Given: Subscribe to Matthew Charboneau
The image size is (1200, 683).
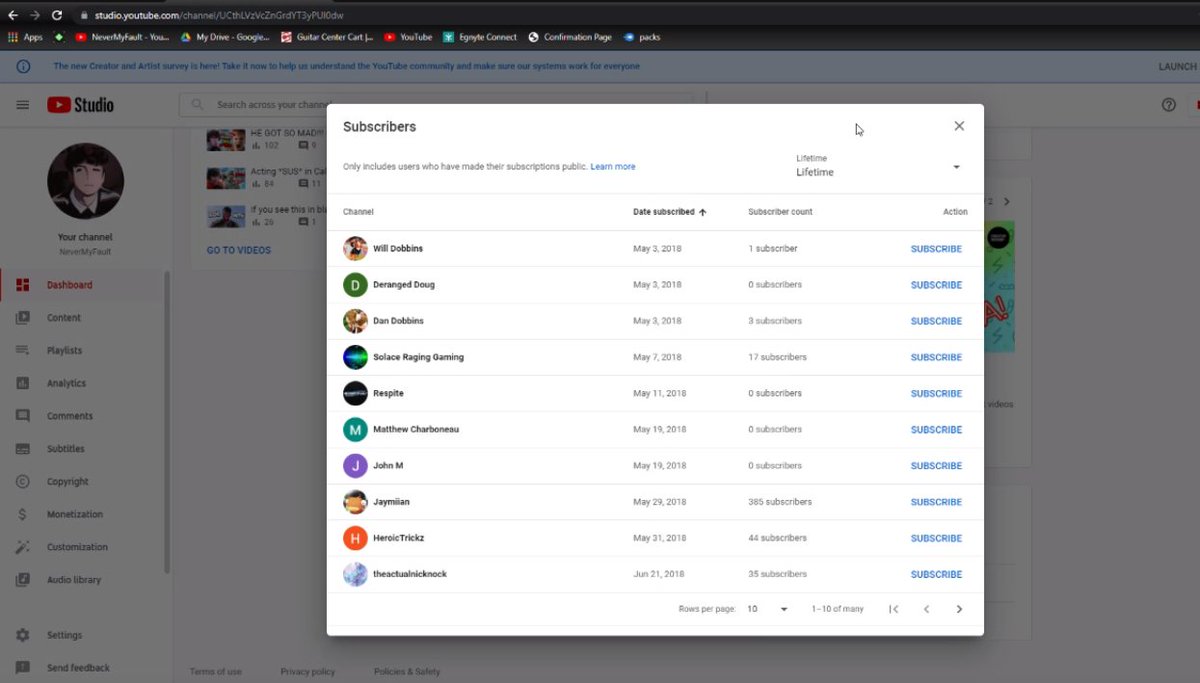Looking at the screenshot, I should tap(936, 430).
